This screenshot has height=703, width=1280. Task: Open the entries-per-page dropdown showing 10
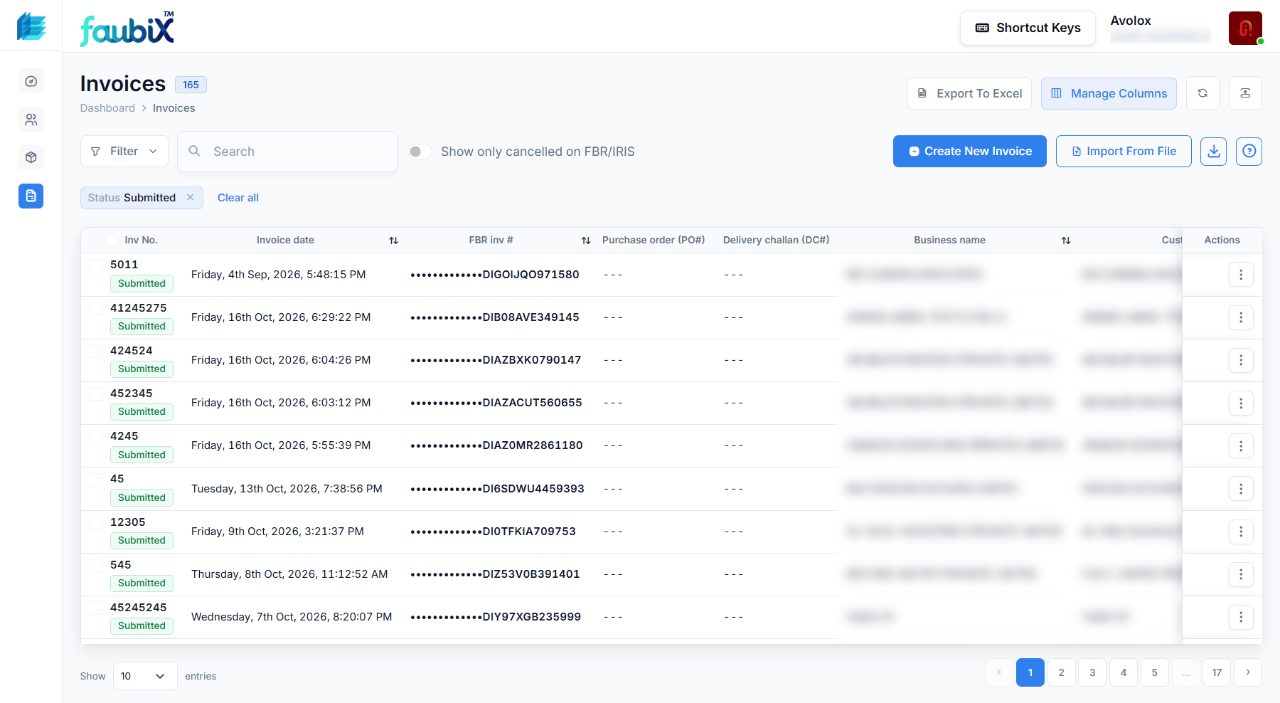(145, 676)
